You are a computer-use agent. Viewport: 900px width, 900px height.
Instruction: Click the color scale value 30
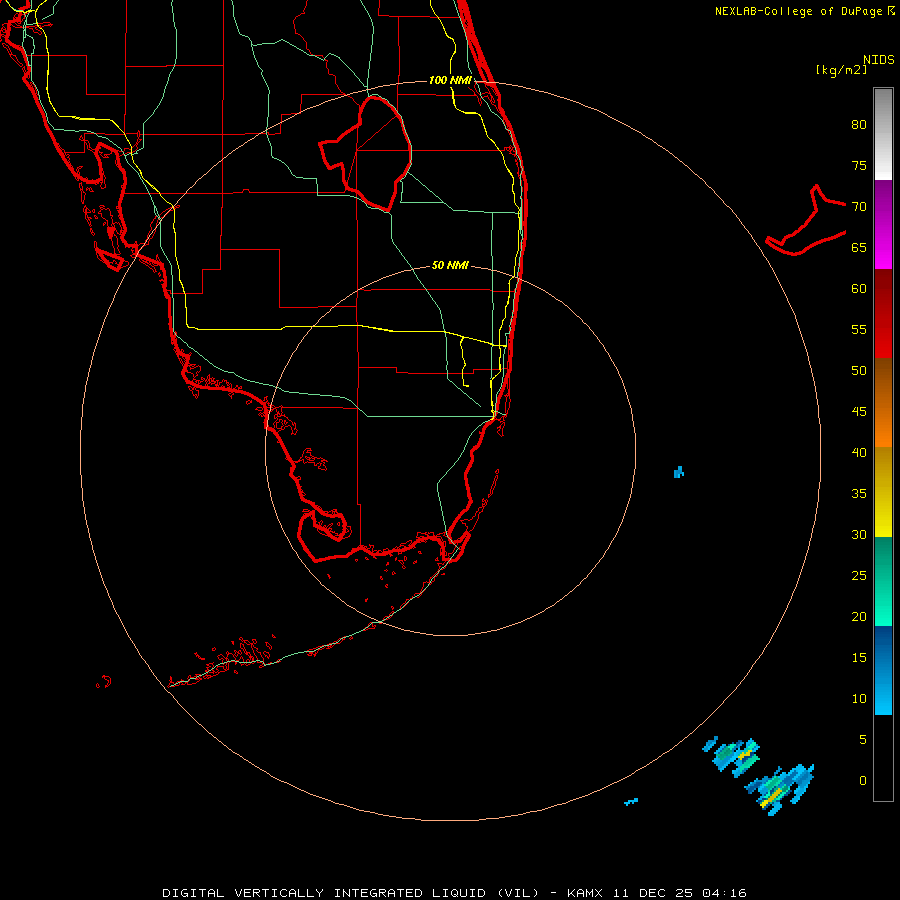(859, 534)
